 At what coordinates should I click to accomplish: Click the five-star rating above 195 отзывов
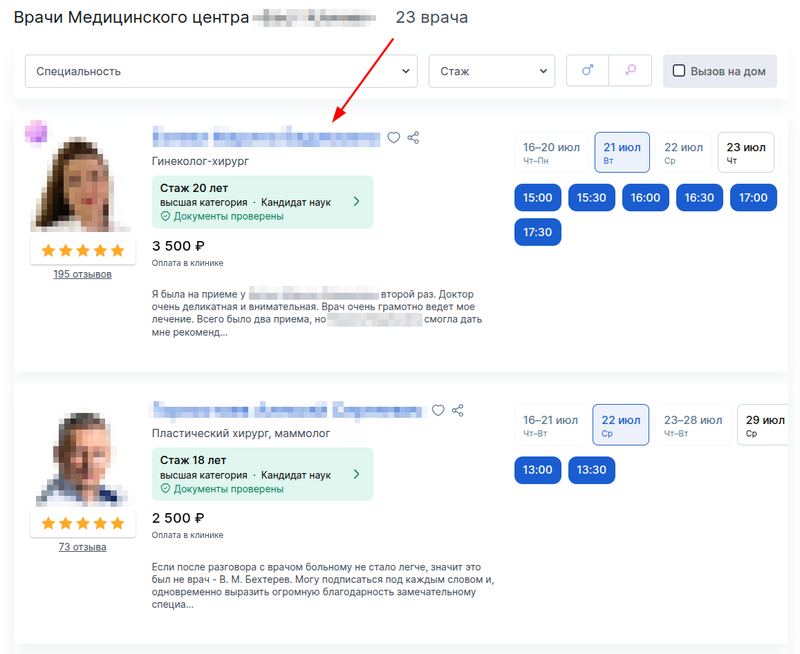83,250
